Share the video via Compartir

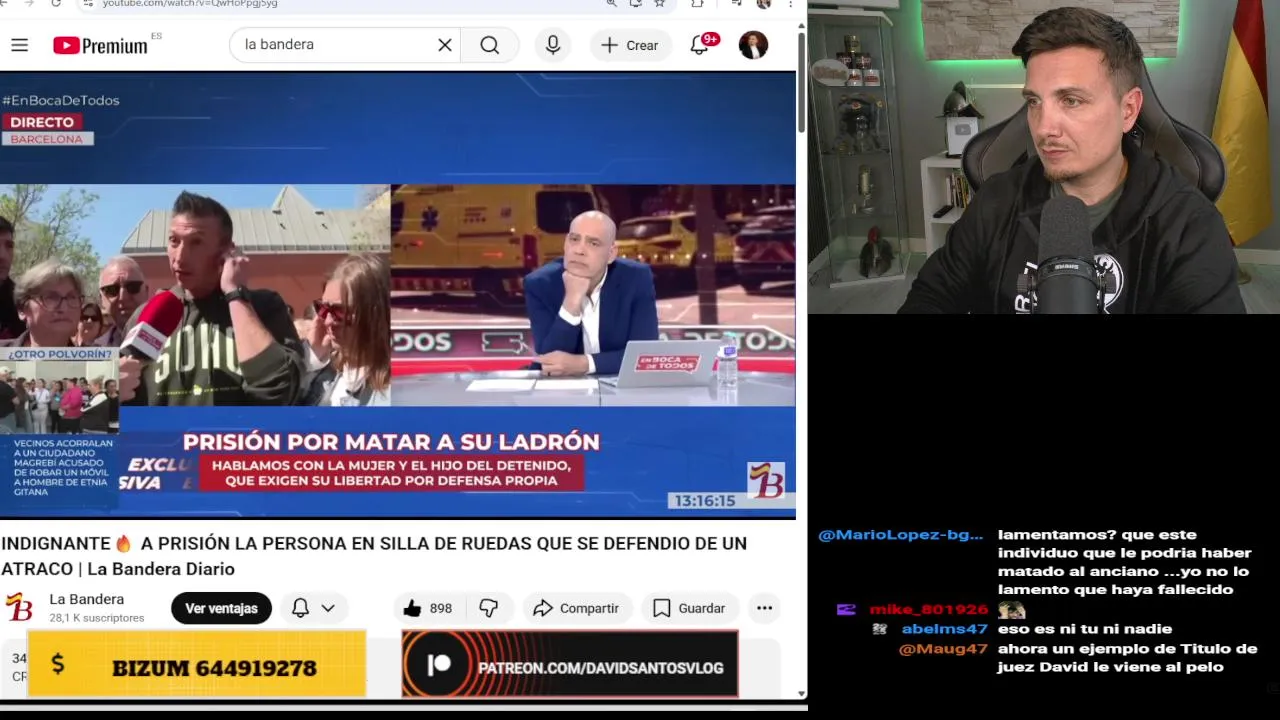click(x=576, y=608)
